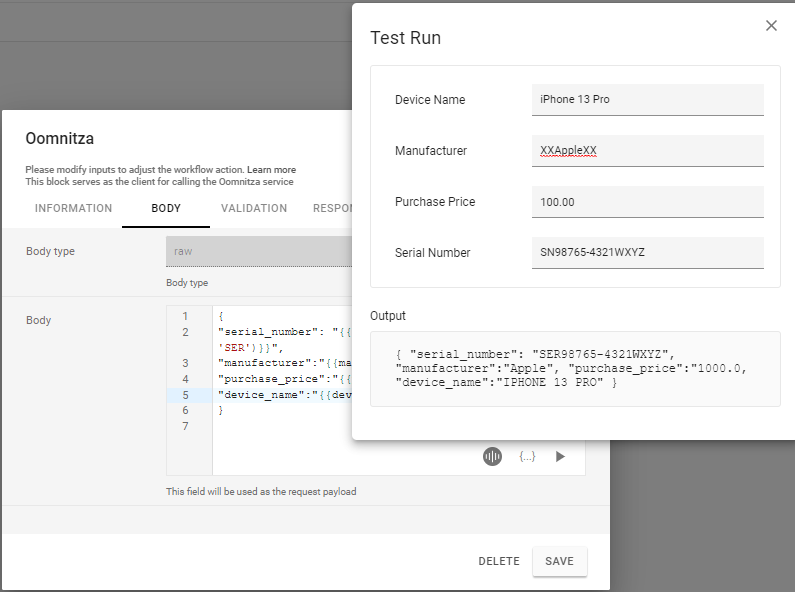Close the Test Run dialog
Image resolution: width=795 pixels, height=592 pixels.
(x=771, y=26)
